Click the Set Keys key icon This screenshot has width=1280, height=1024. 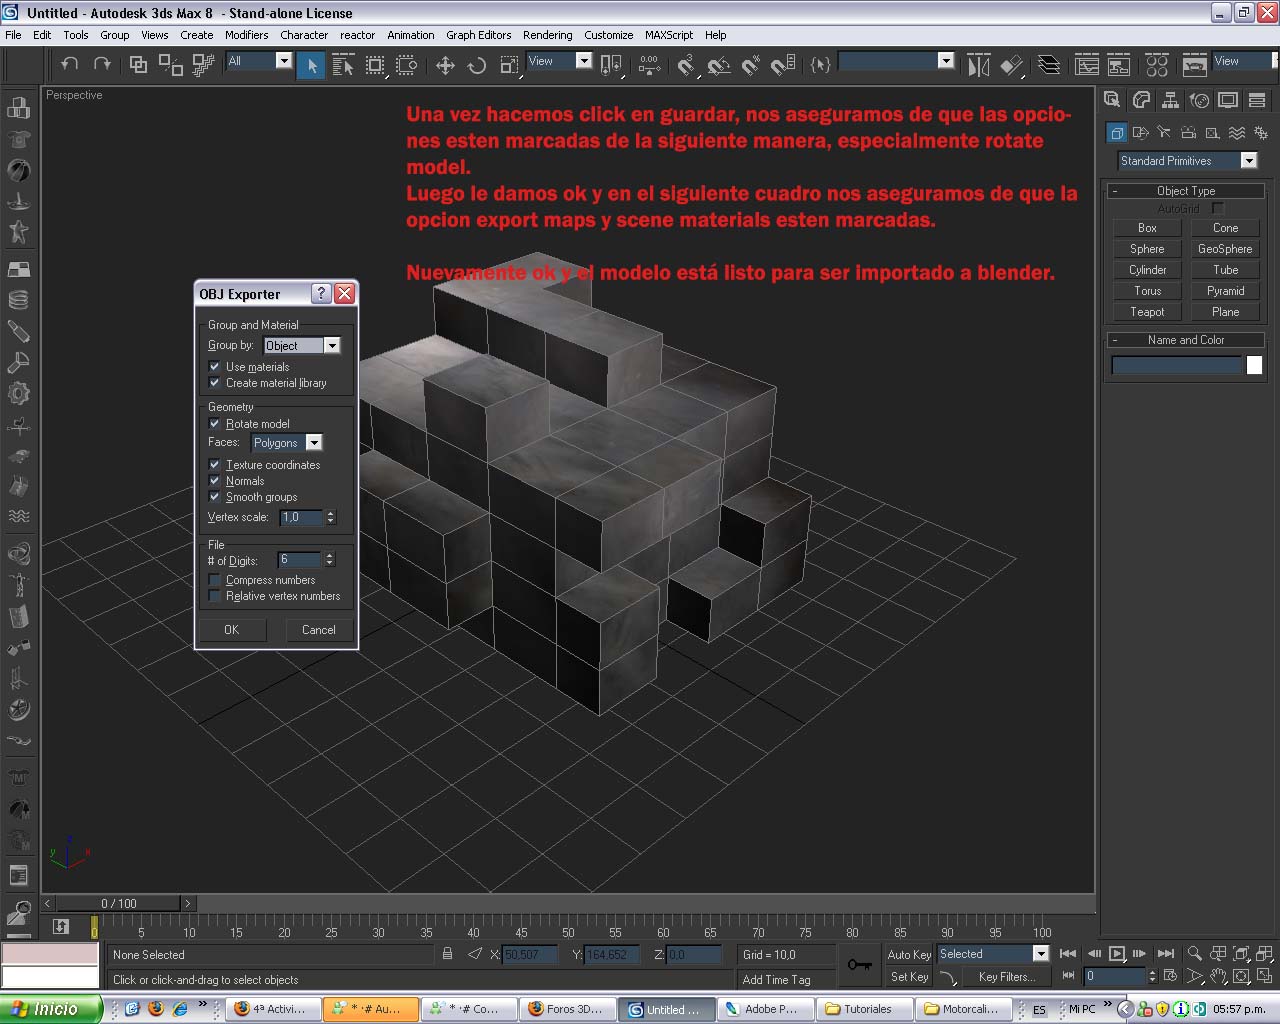click(x=859, y=965)
